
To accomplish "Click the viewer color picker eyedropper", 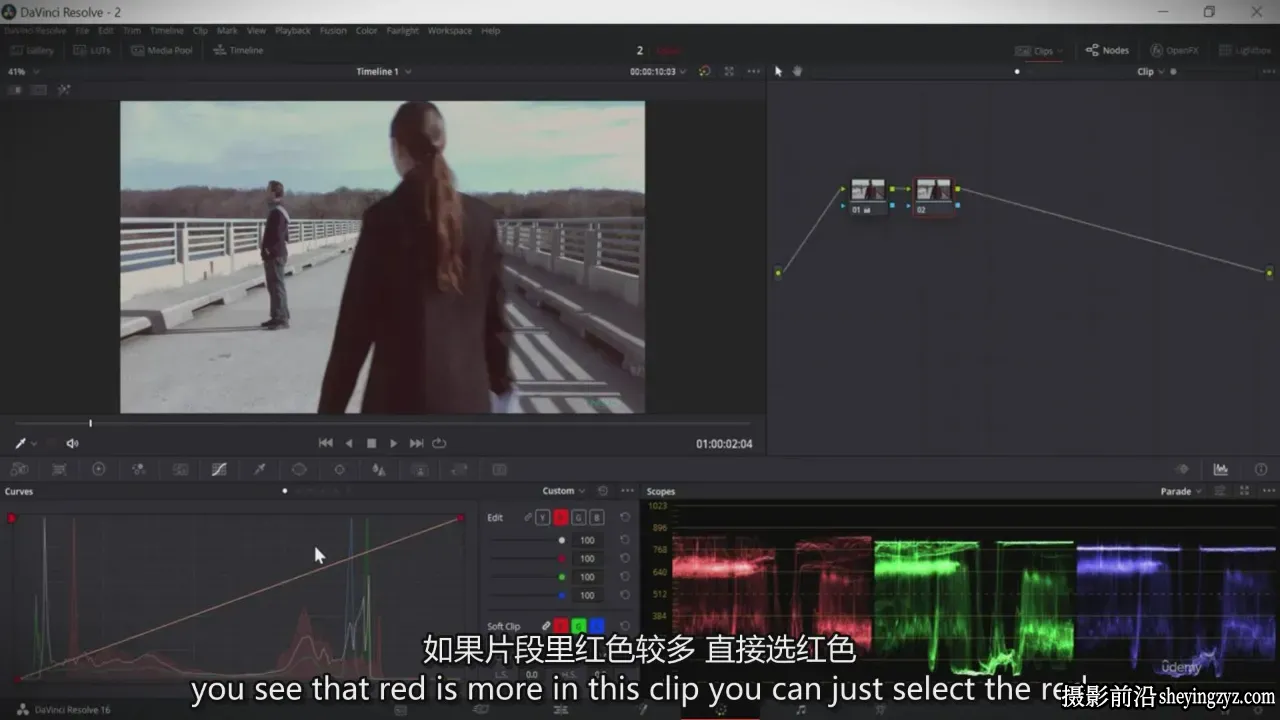I will point(19,443).
